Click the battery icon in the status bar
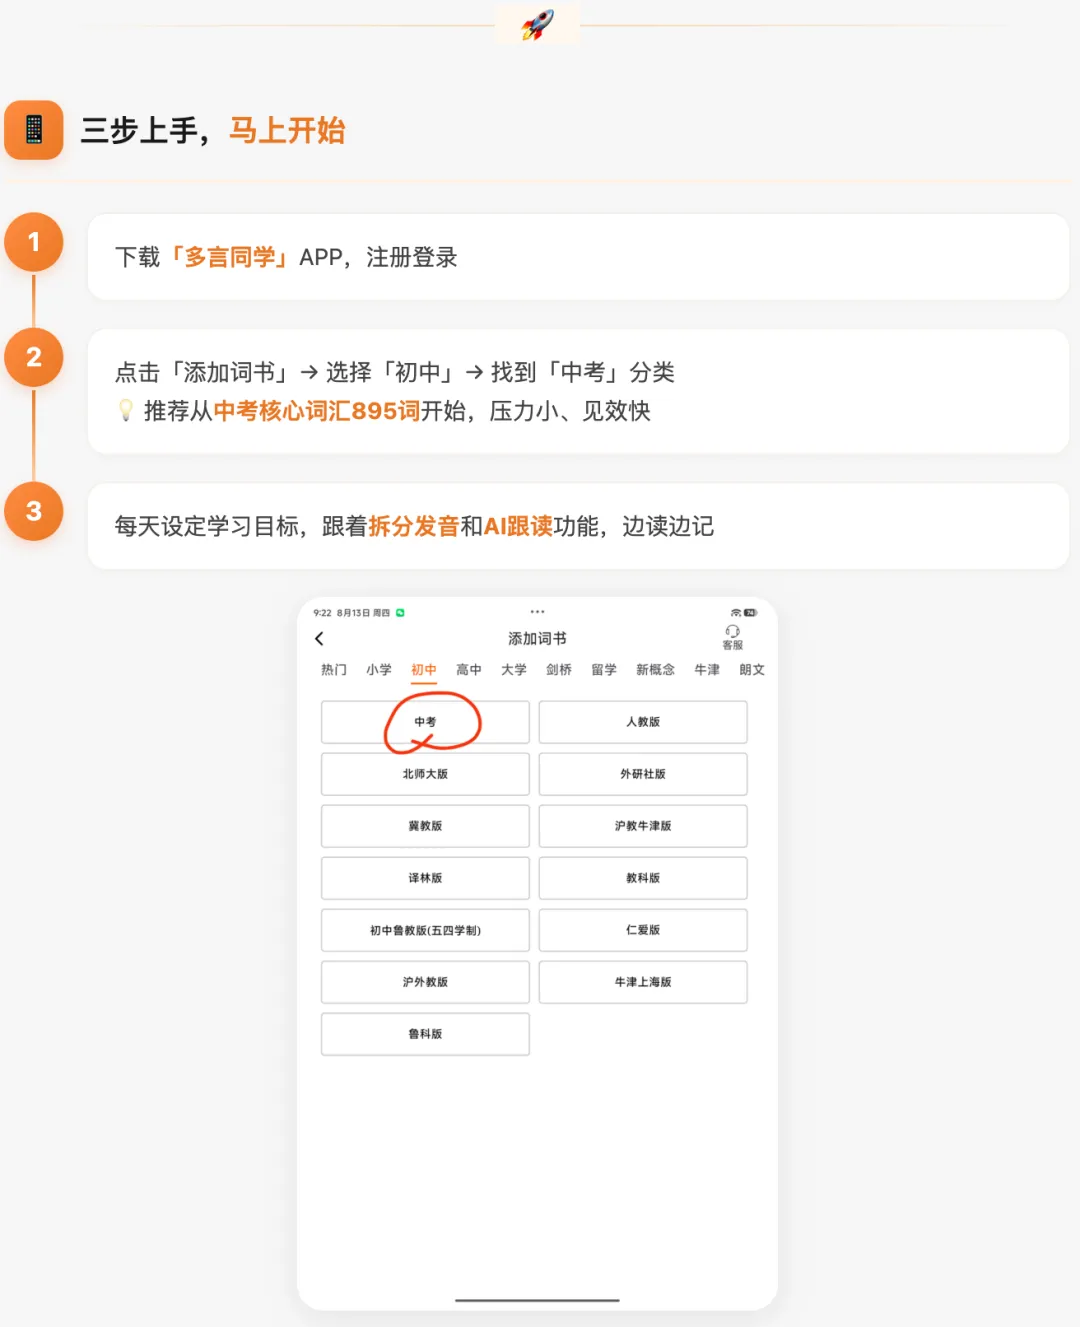Image resolution: width=1080 pixels, height=1327 pixels. (x=750, y=612)
